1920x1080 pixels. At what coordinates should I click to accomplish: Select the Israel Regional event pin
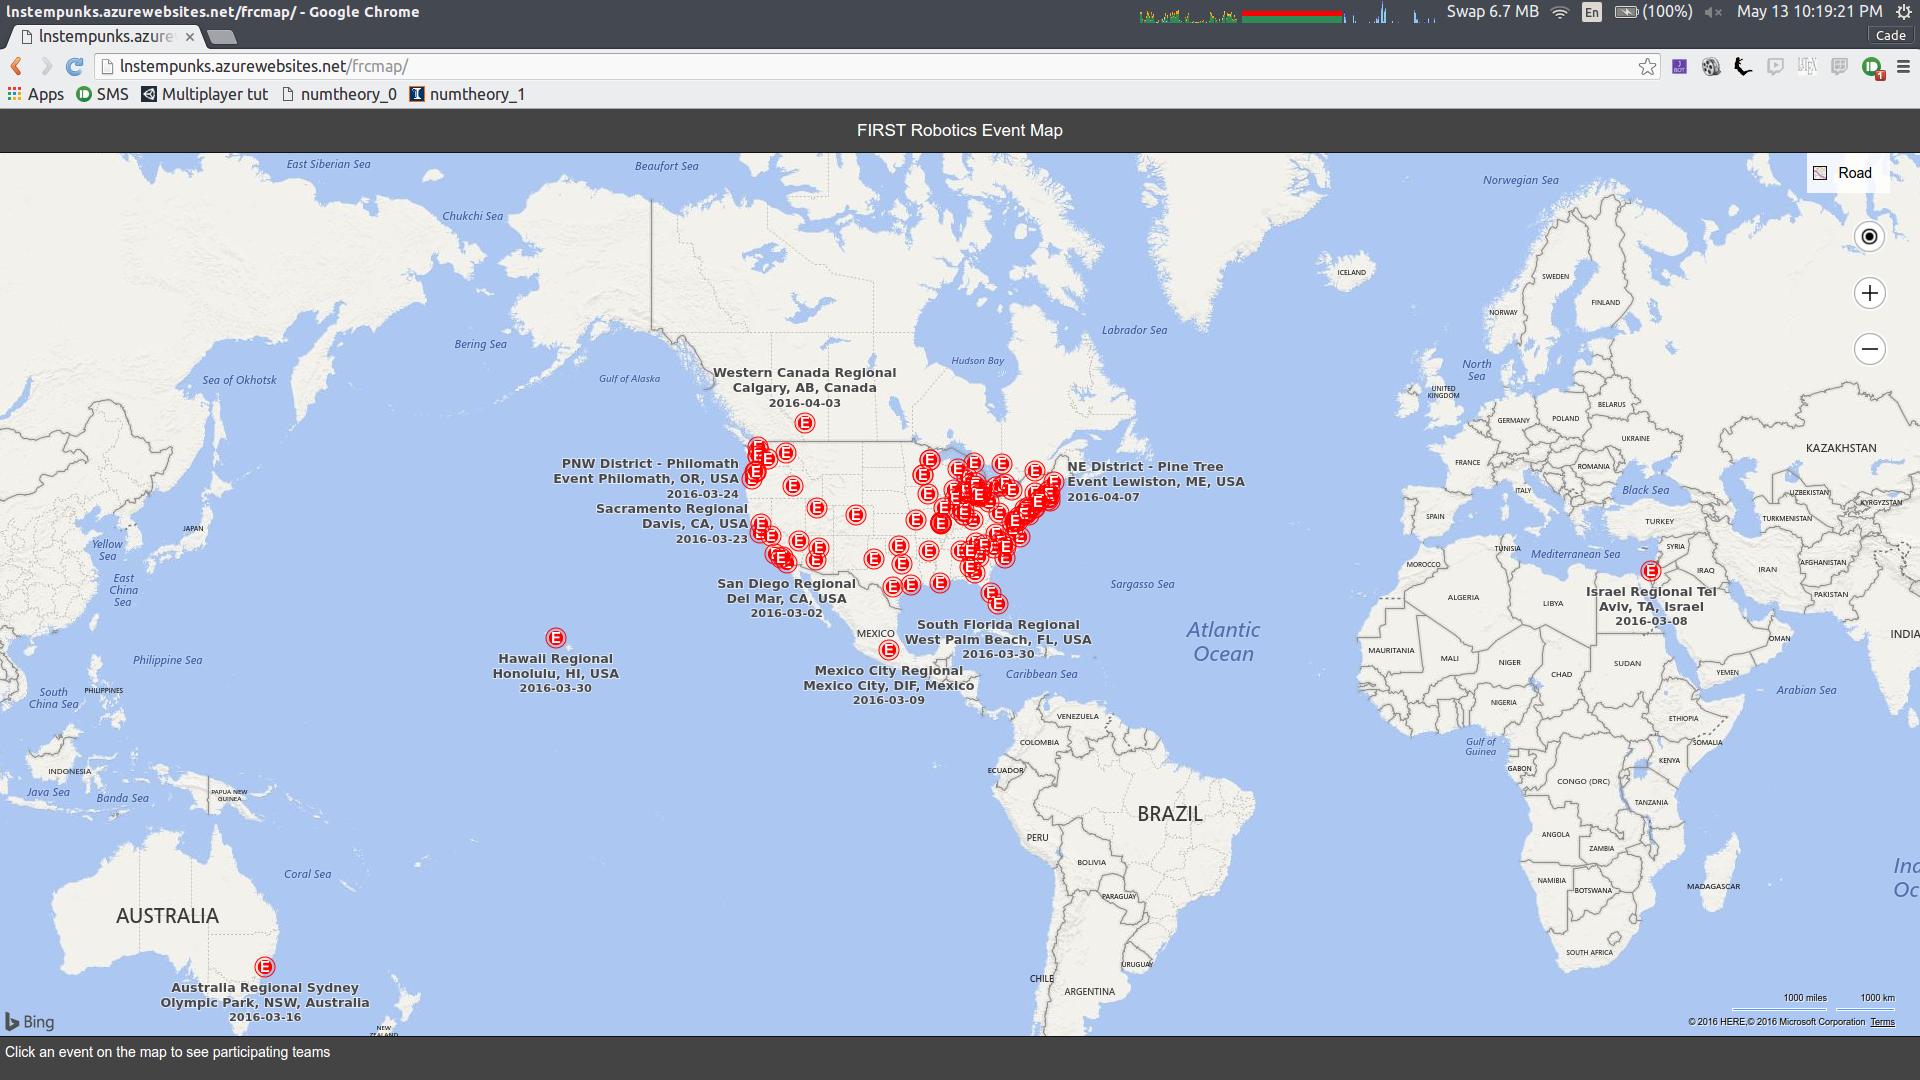[1651, 571]
